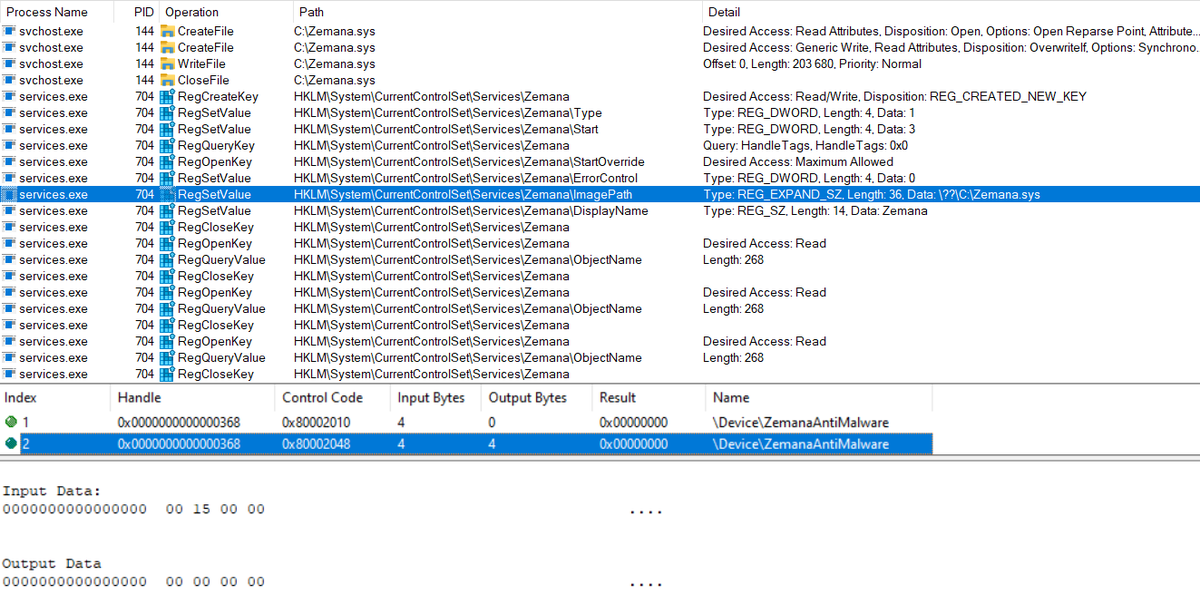The width and height of the screenshot is (1200, 614).
Task: Select the DisplayName RegSetValue row
Action: point(450,210)
